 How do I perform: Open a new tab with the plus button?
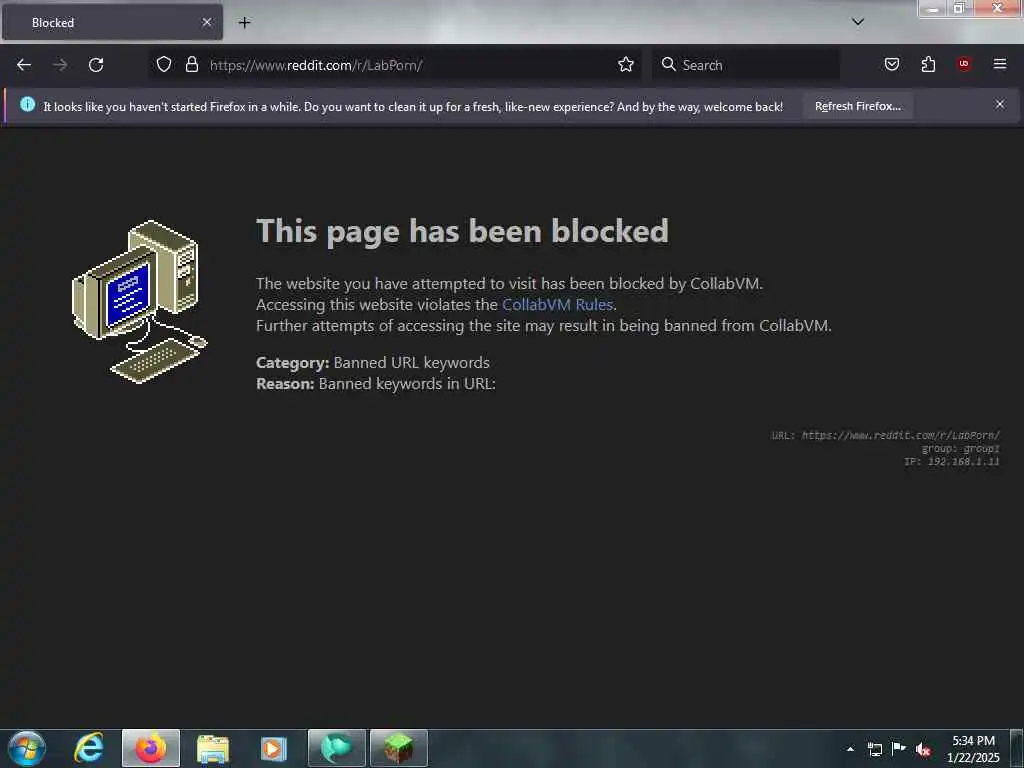pyautogui.click(x=244, y=22)
